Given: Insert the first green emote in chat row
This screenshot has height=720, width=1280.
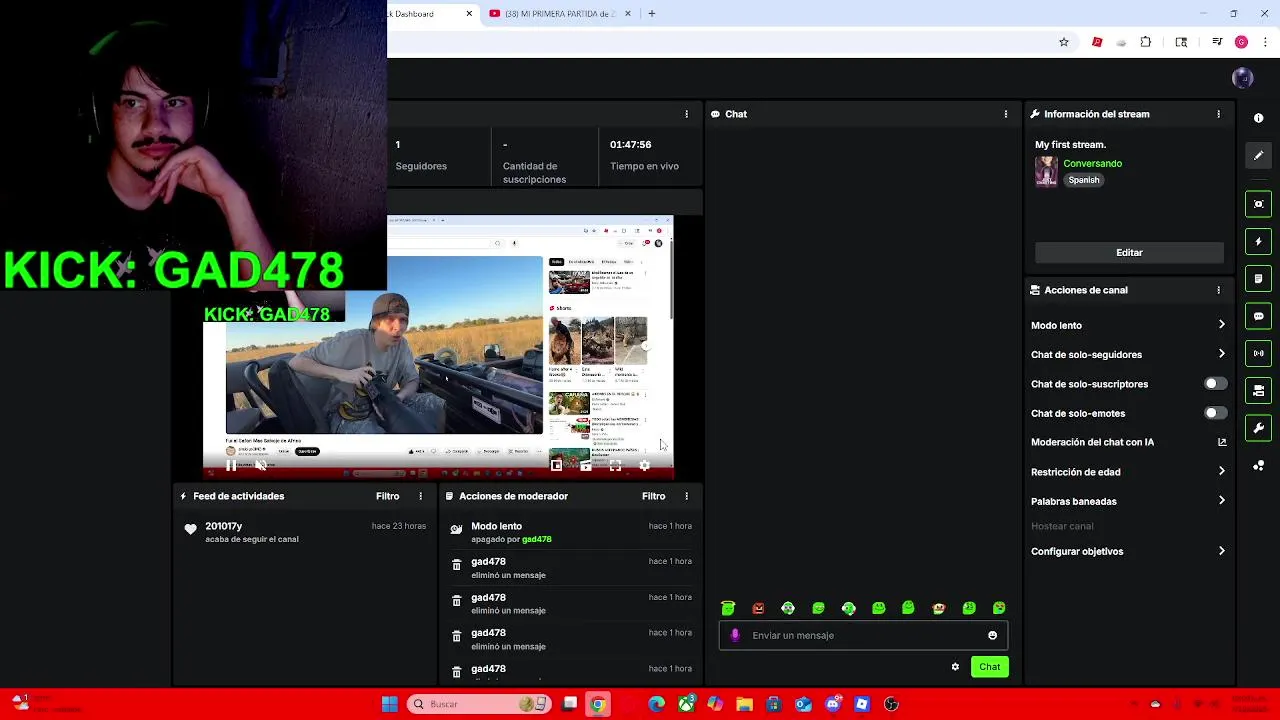Looking at the screenshot, I should point(728,608).
